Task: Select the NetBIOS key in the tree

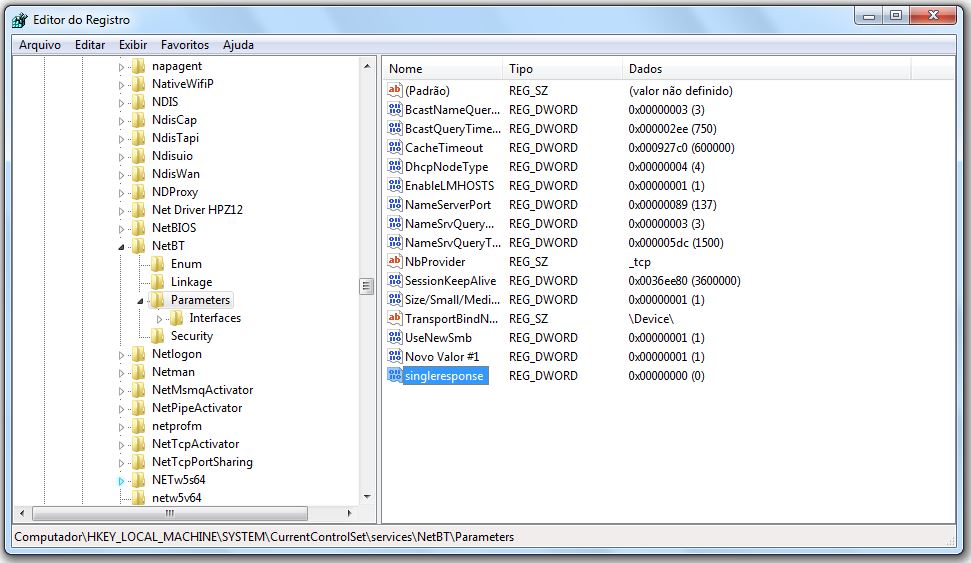Action: 173,228
